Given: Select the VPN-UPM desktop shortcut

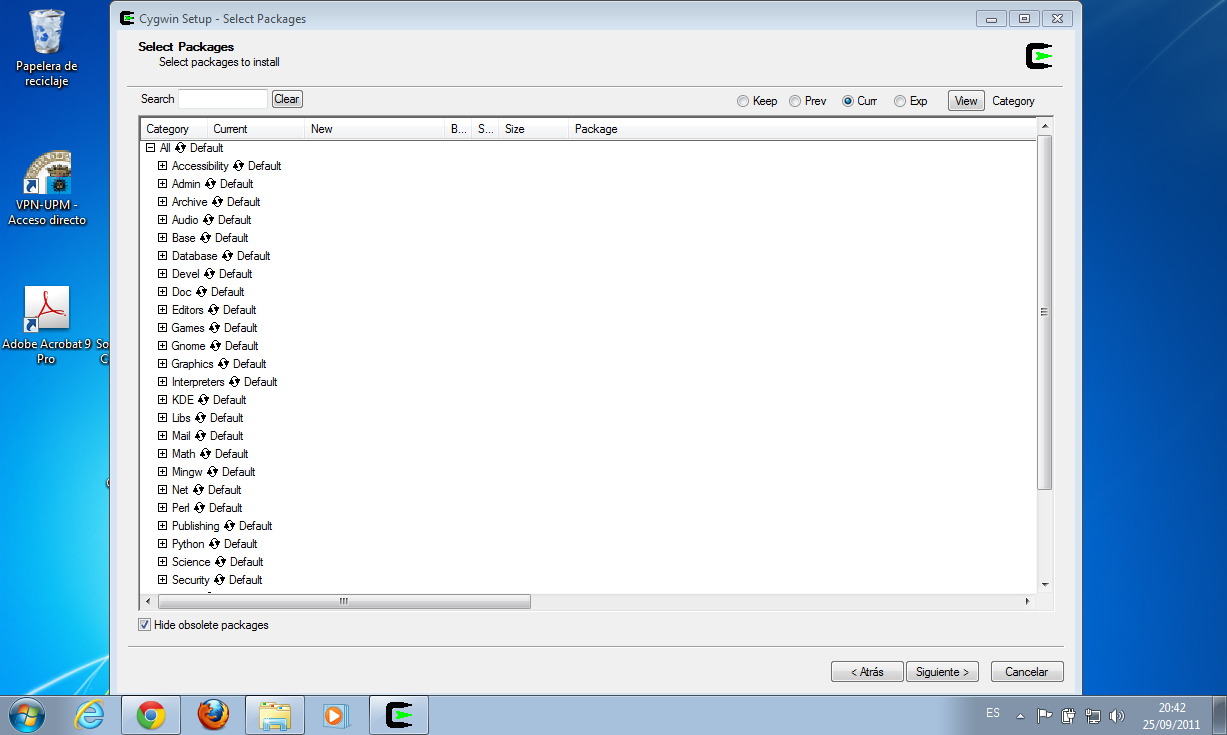Looking at the screenshot, I should click(47, 188).
